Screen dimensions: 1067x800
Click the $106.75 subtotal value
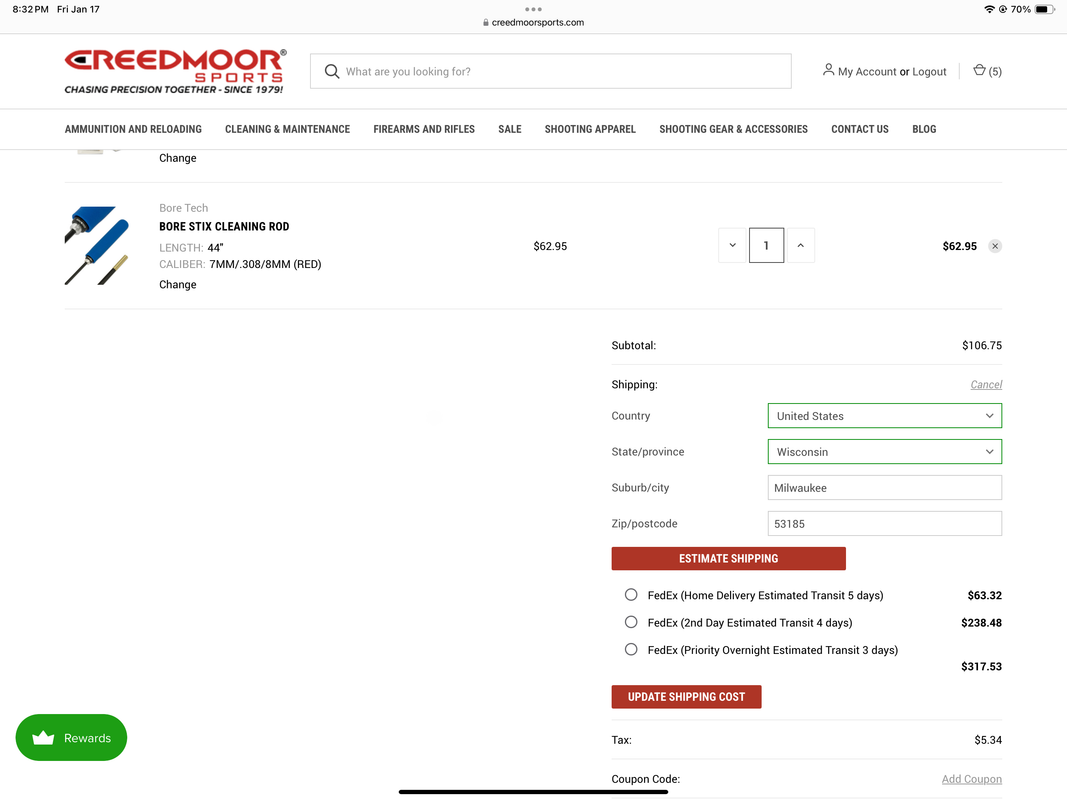click(x=981, y=346)
